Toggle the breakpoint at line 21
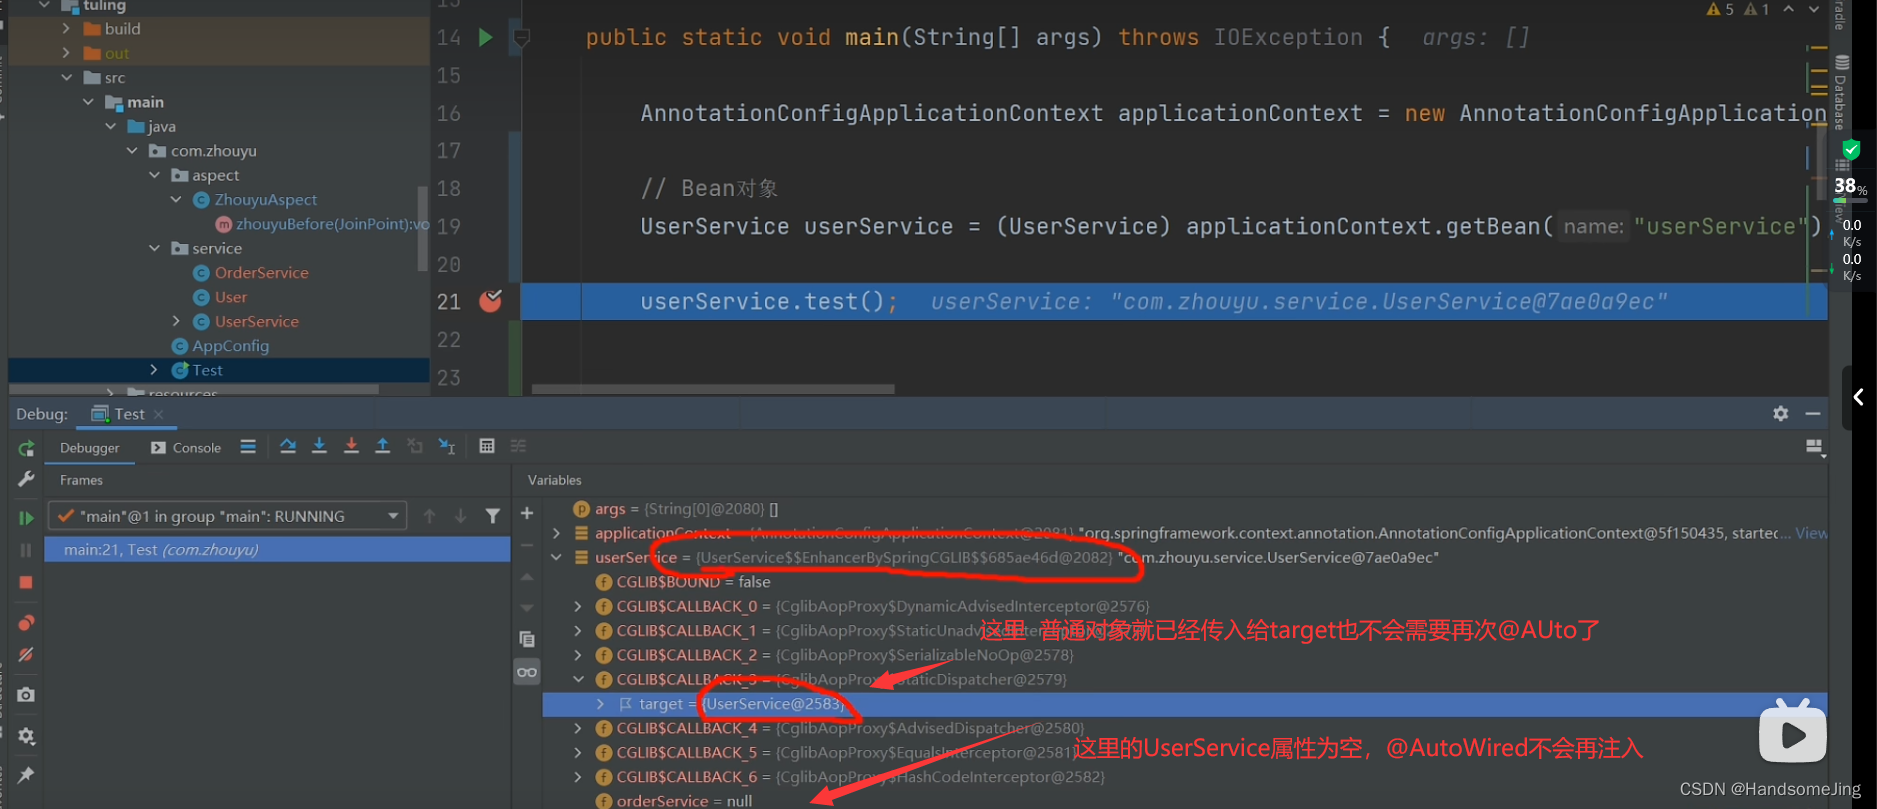 [x=490, y=301]
